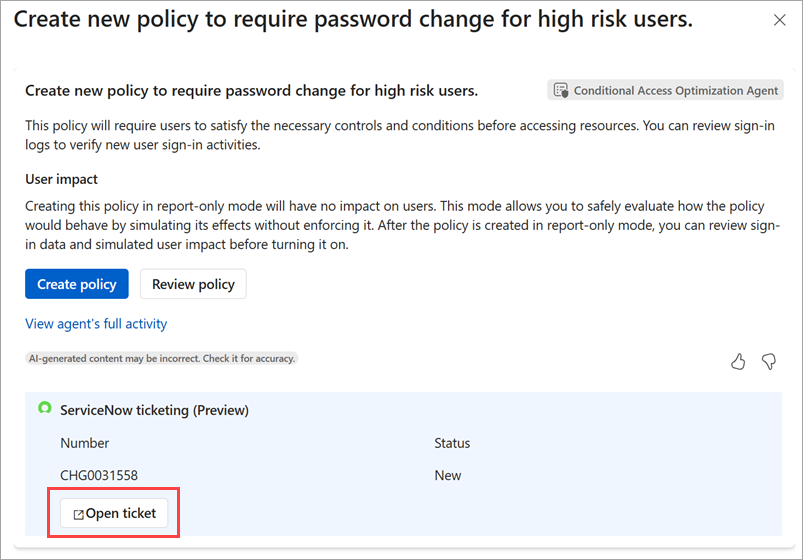Viewport: 803px width, 560px height.
Task: Click the thumbs up feedback icon
Action: tap(738, 362)
